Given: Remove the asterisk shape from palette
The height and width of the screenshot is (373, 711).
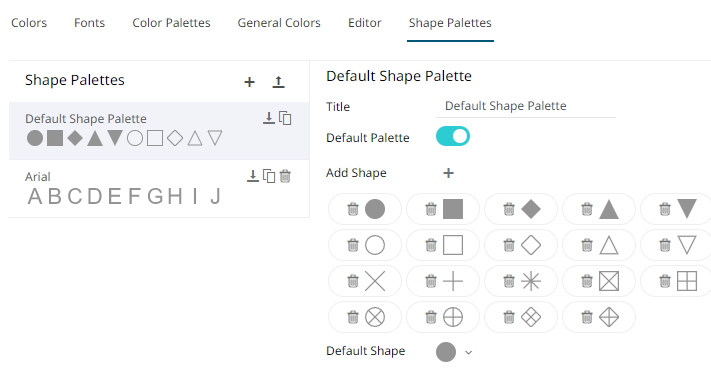Looking at the screenshot, I should [509, 281].
